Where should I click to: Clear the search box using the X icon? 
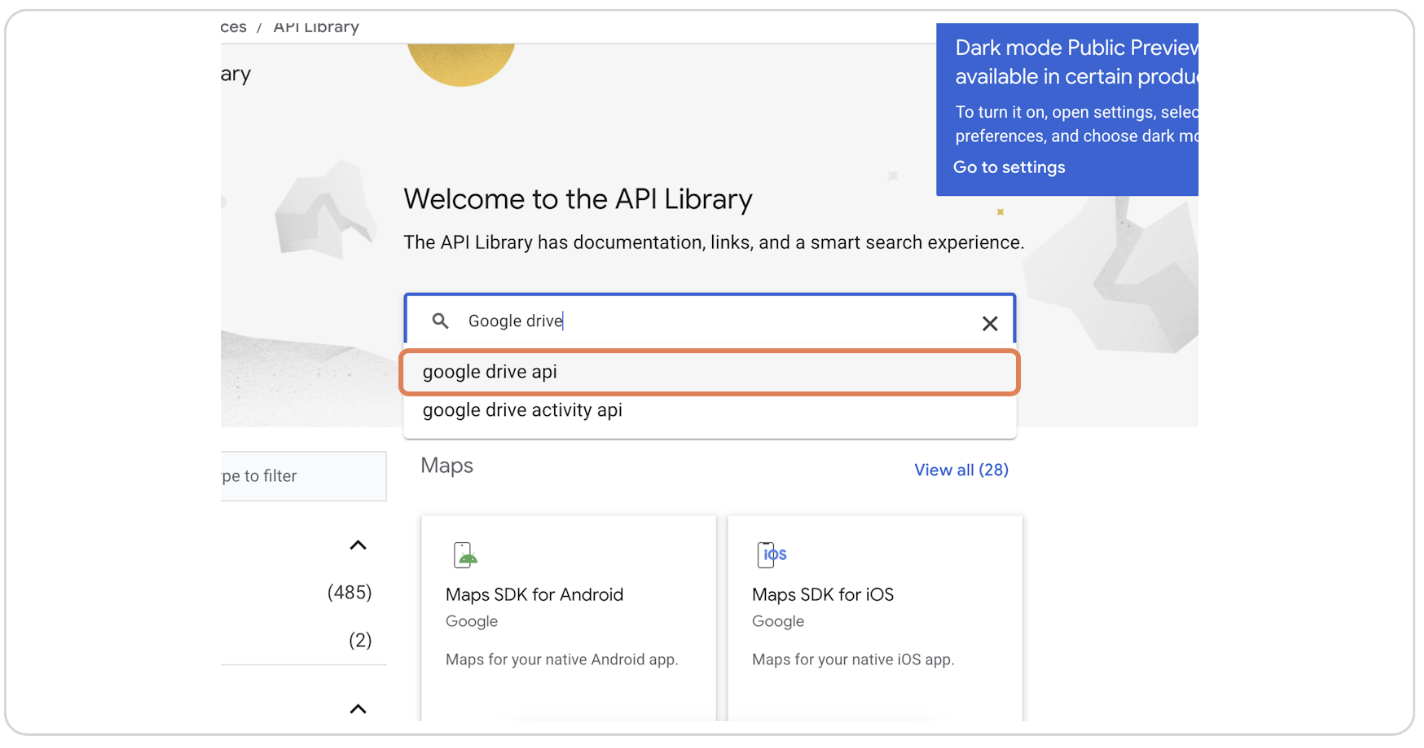click(989, 323)
